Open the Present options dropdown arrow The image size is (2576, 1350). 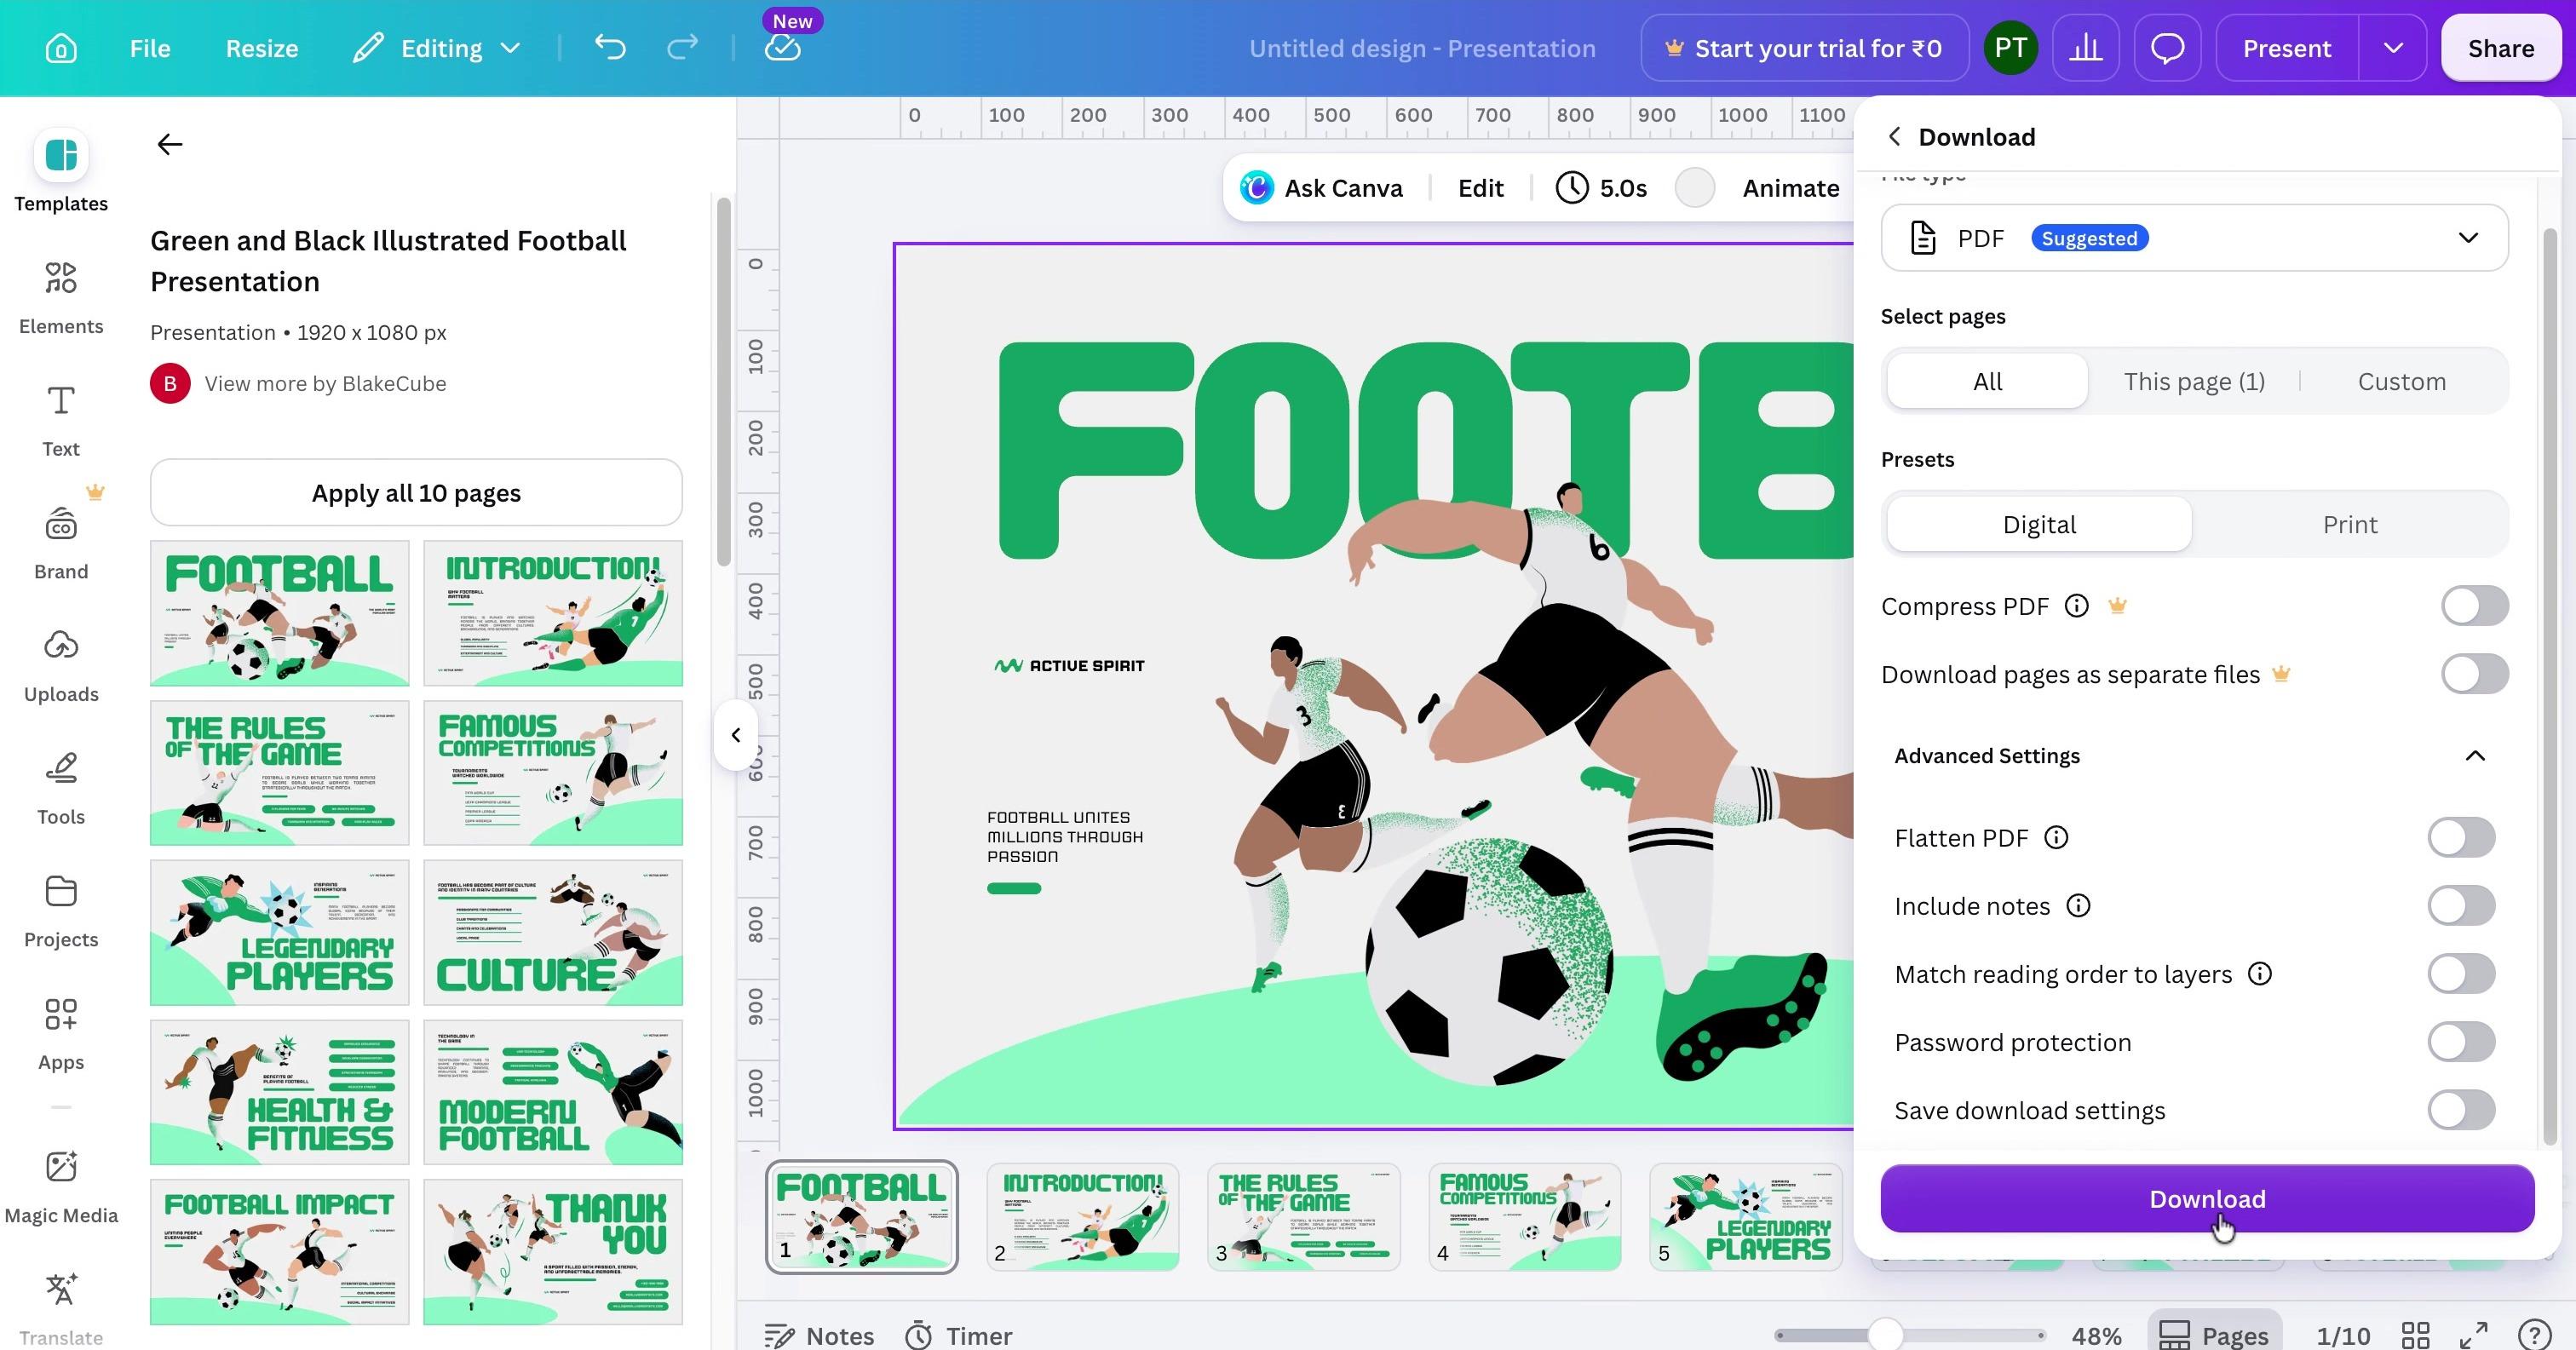pos(2393,48)
